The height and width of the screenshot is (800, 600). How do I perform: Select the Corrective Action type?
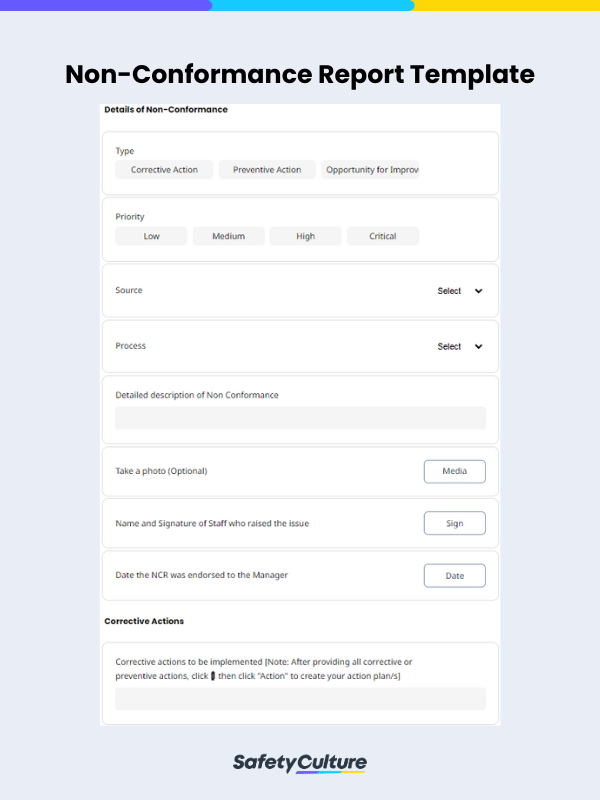[x=164, y=170]
